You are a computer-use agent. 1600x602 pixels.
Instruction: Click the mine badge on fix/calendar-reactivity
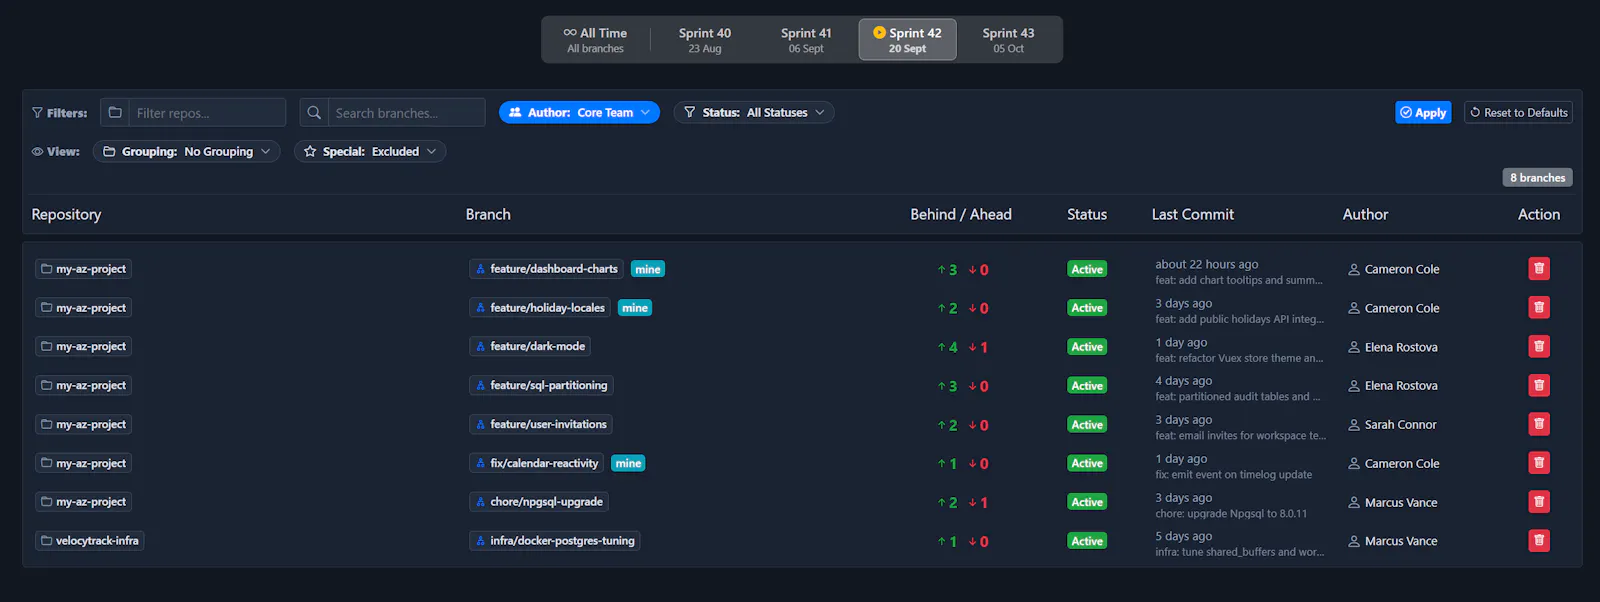pyautogui.click(x=628, y=464)
